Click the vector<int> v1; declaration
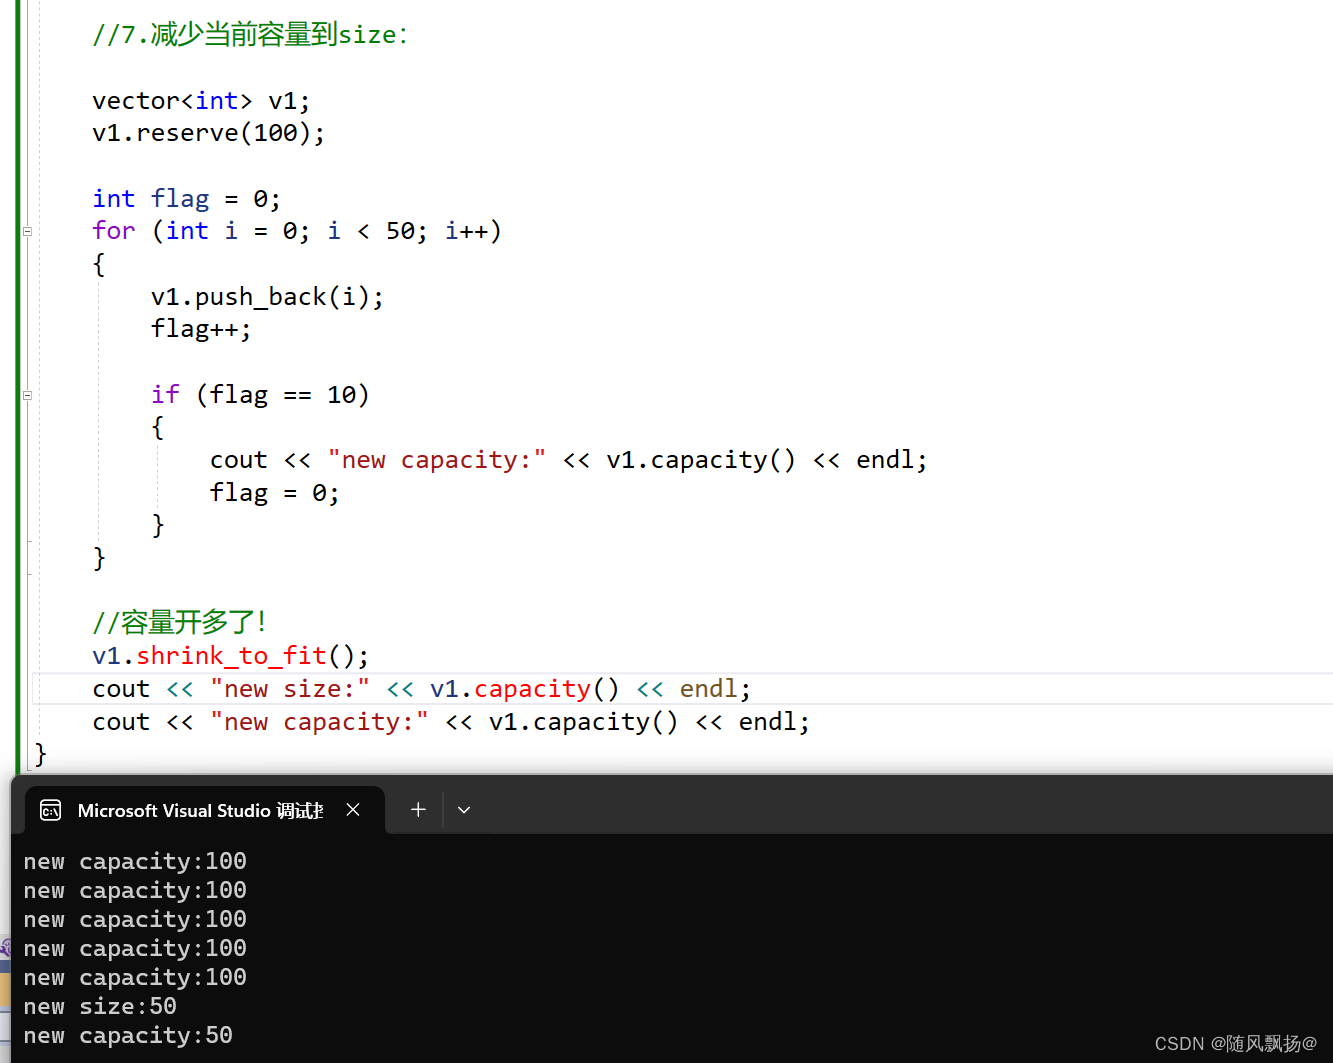The width and height of the screenshot is (1333, 1063). click(x=201, y=101)
